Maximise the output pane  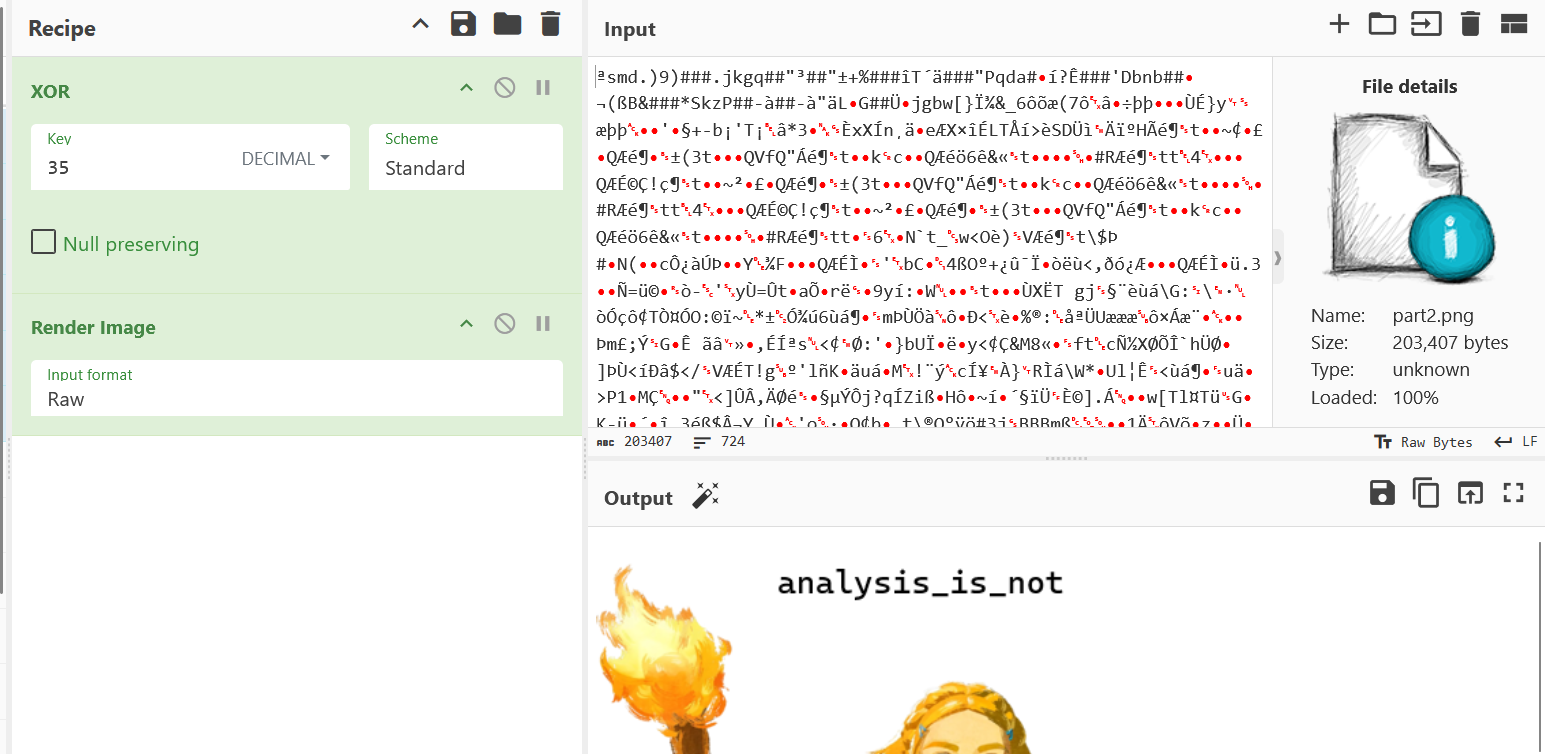[x=1513, y=492]
